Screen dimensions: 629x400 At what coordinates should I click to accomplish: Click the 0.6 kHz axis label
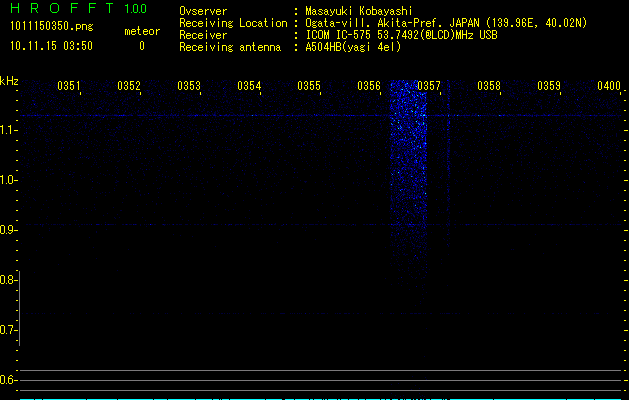(8, 380)
